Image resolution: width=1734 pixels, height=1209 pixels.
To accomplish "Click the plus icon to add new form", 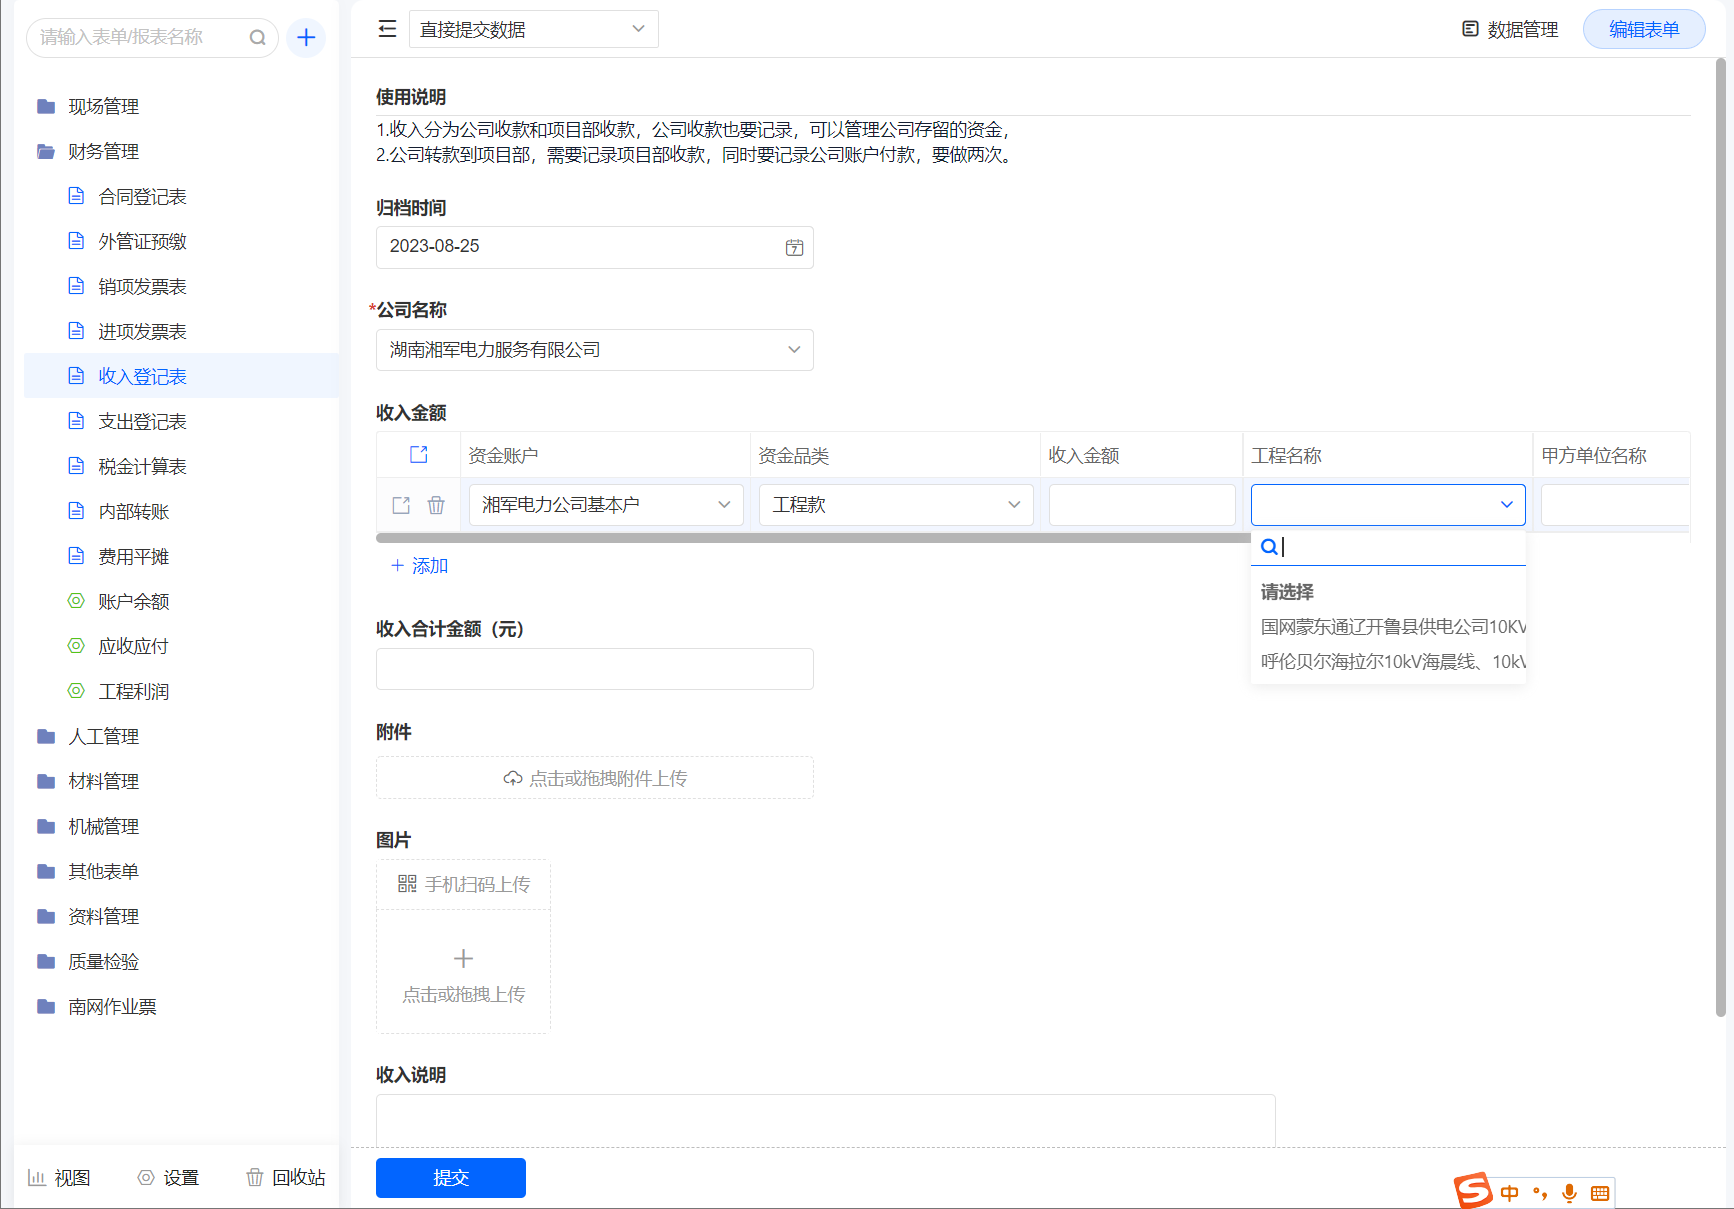I will [306, 38].
